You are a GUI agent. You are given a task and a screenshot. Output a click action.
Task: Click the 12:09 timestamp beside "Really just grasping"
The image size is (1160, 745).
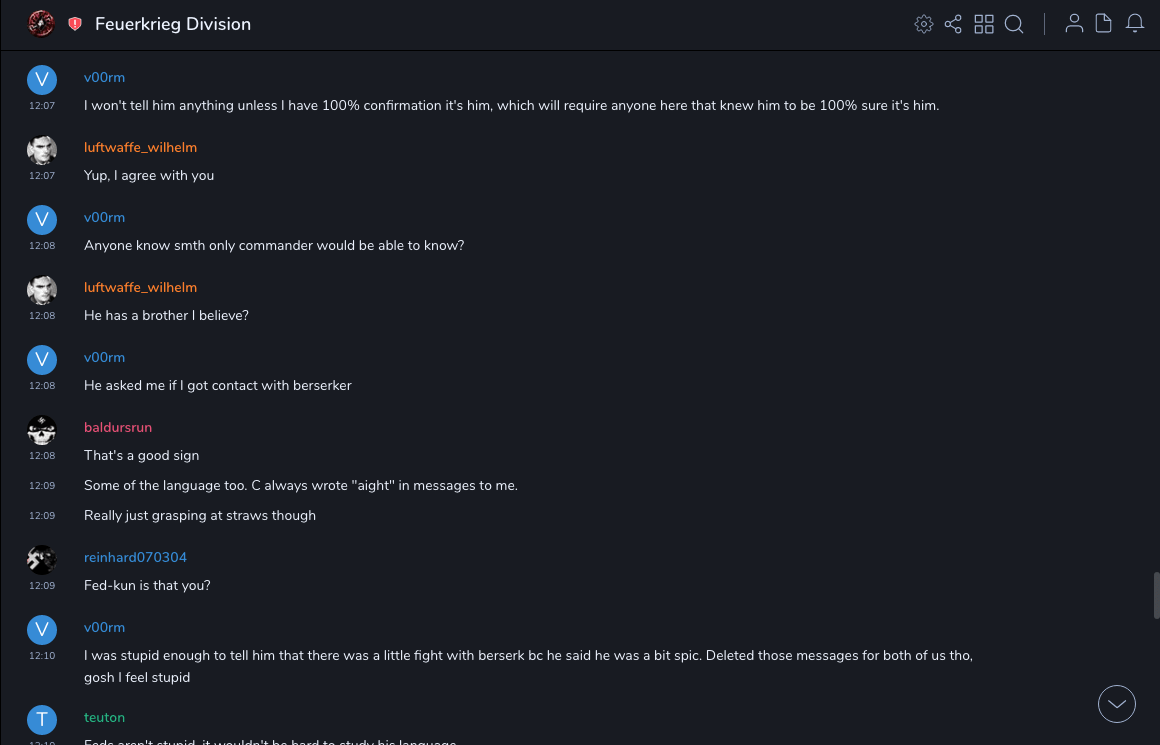pyautogui.click(x=42, y=516)
